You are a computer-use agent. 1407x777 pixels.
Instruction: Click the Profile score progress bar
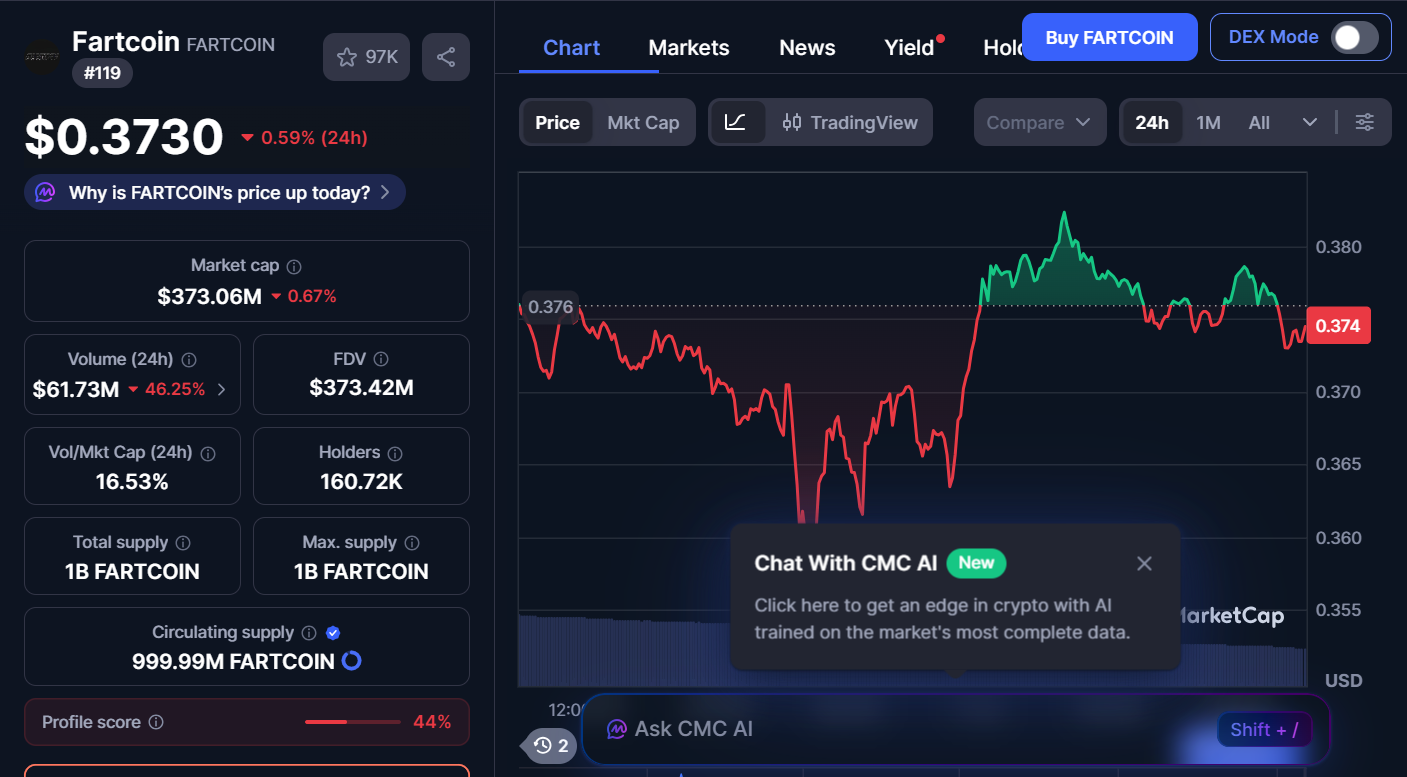click(352, 721)
